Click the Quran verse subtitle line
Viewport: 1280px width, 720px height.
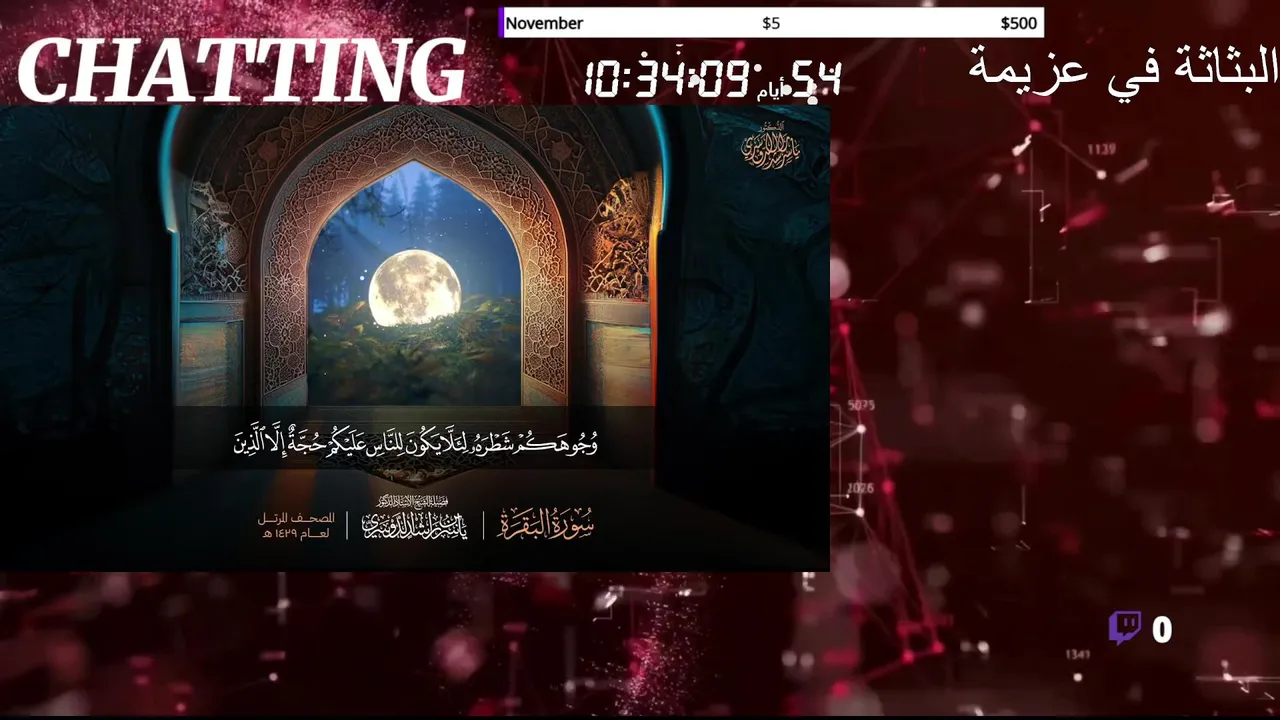(415, 442)
